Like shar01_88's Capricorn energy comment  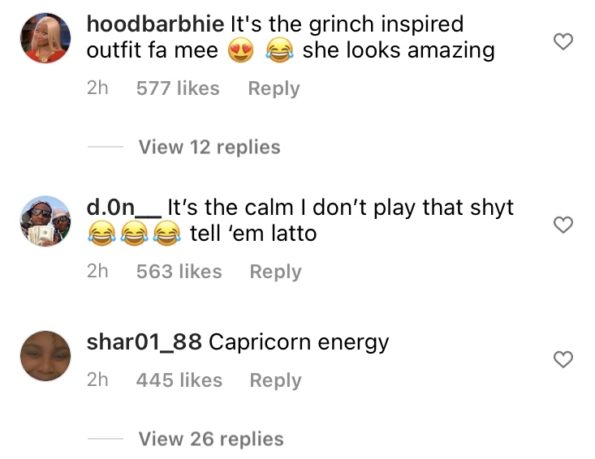(x=563, y=359)
